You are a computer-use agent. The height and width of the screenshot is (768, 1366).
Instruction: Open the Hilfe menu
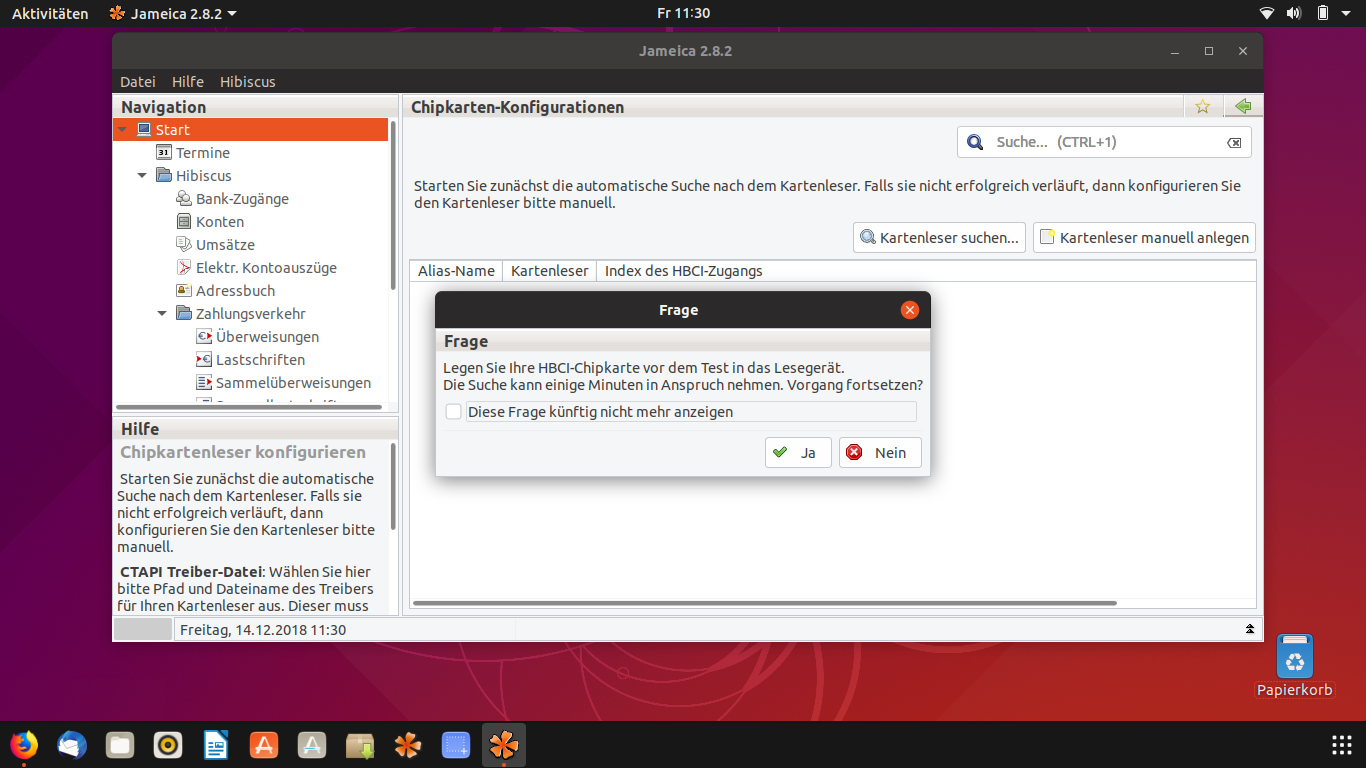coord(188,82)
